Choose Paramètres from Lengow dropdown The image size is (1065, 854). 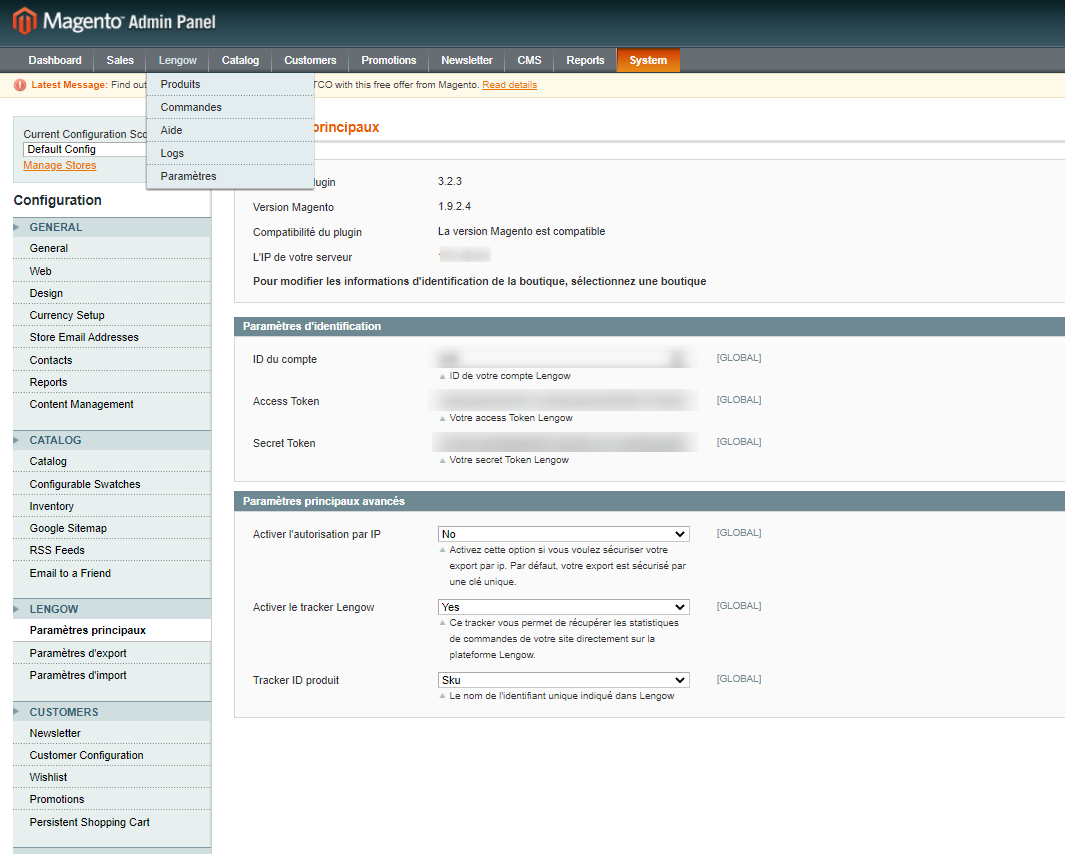(230, 176)
